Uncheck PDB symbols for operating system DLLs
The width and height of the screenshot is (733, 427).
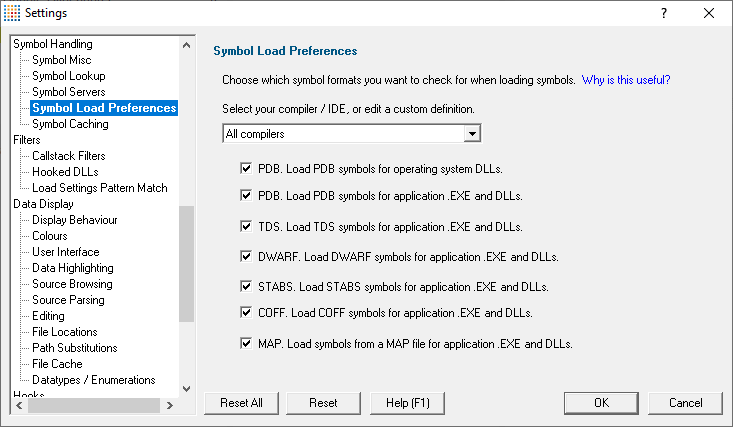246,168
